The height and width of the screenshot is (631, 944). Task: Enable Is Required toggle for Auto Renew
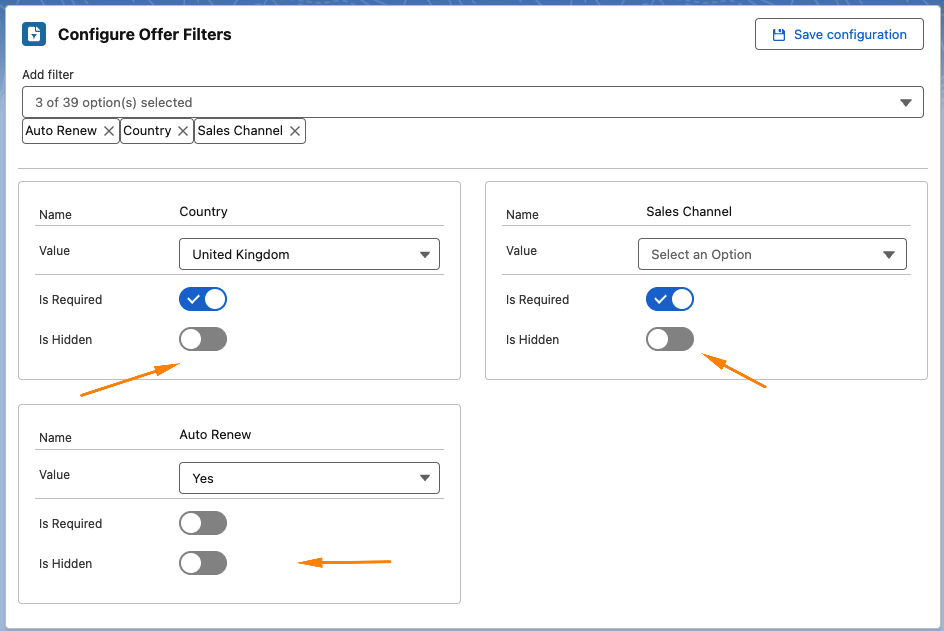203,523
